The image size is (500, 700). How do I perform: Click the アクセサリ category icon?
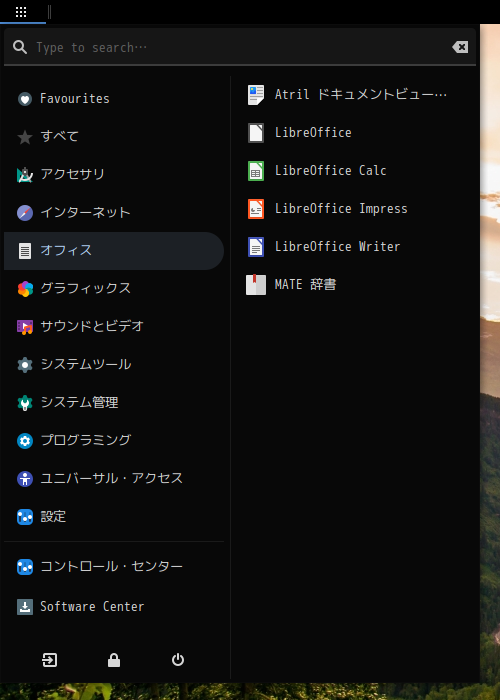point(25,175)
